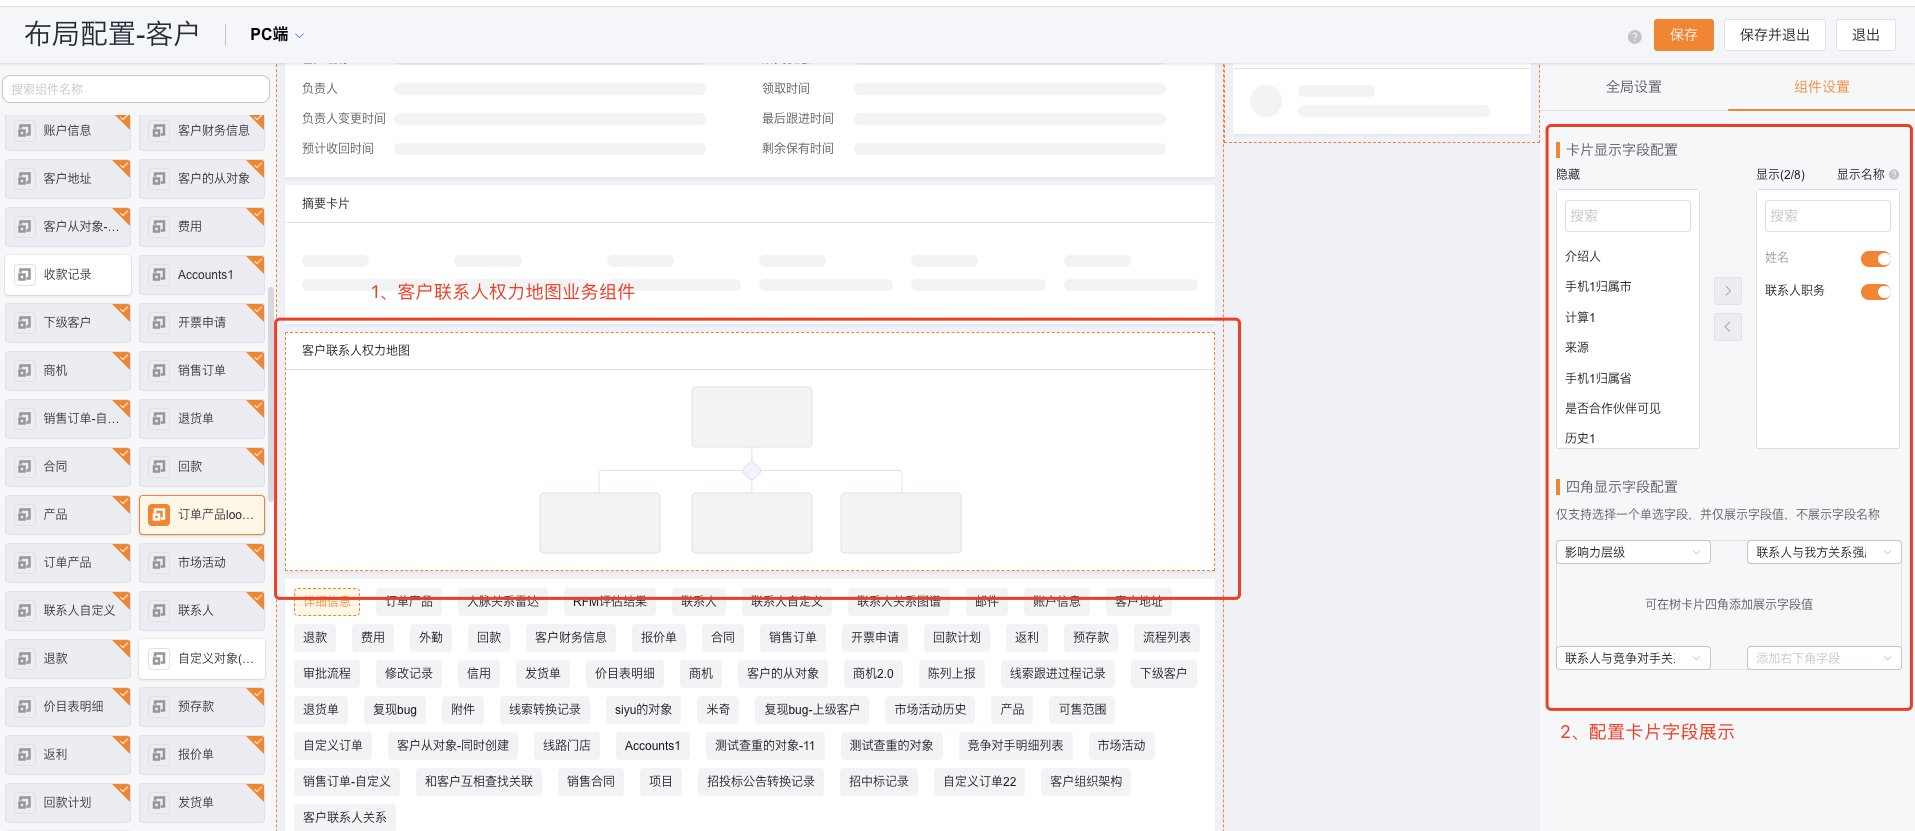Select the 线索跟进过程记录 tab chip

tap(1057, 673)
